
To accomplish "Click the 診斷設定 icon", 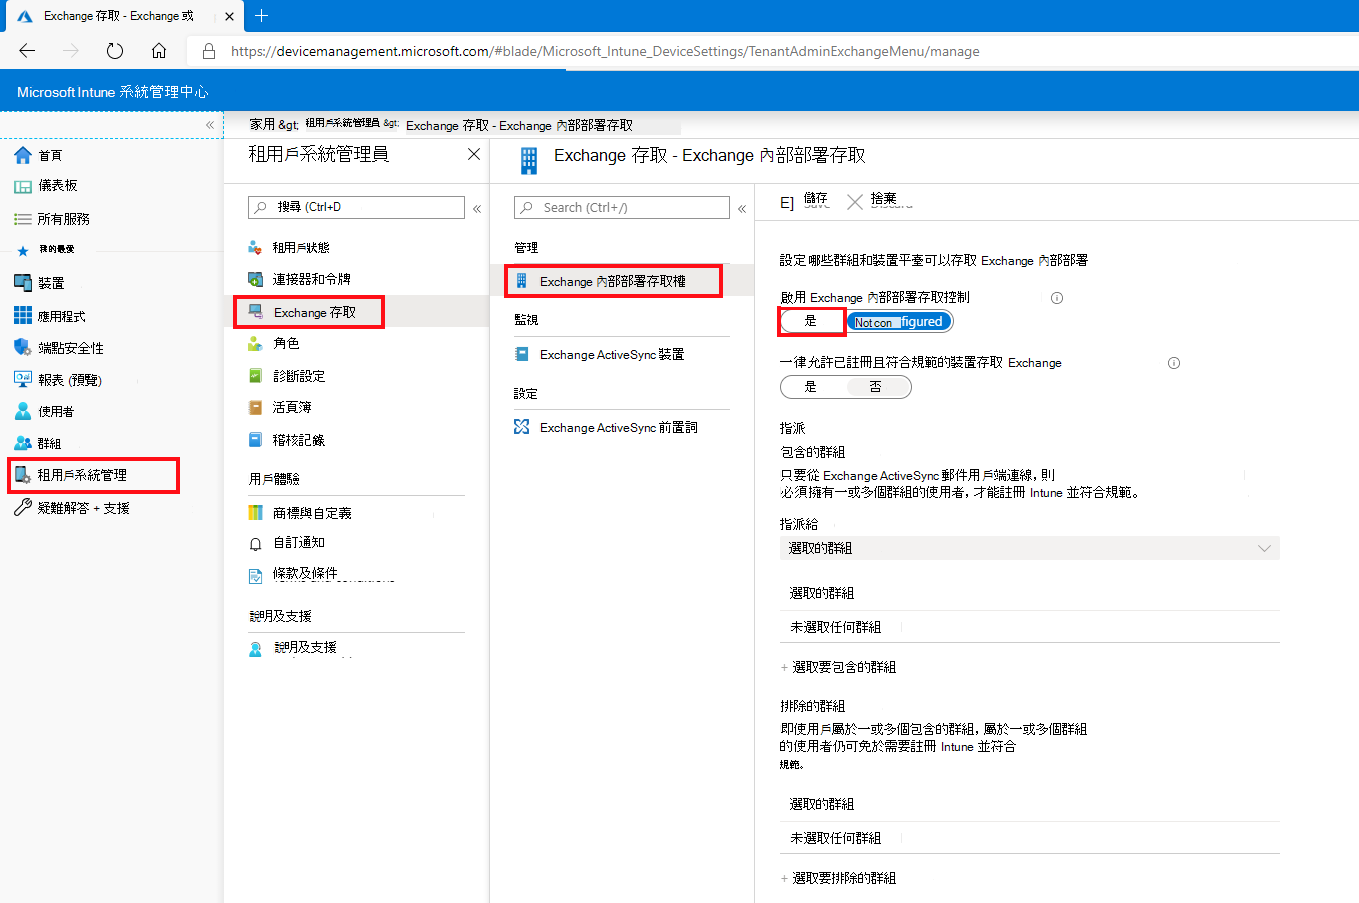I will [255, 376].
